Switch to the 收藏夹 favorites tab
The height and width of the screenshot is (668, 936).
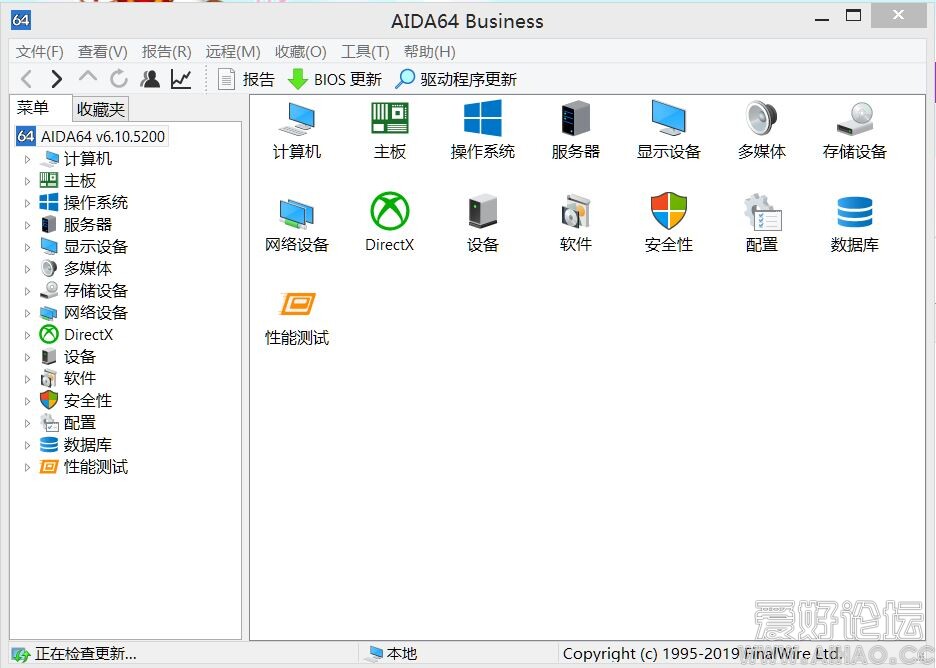click(101, 110)
